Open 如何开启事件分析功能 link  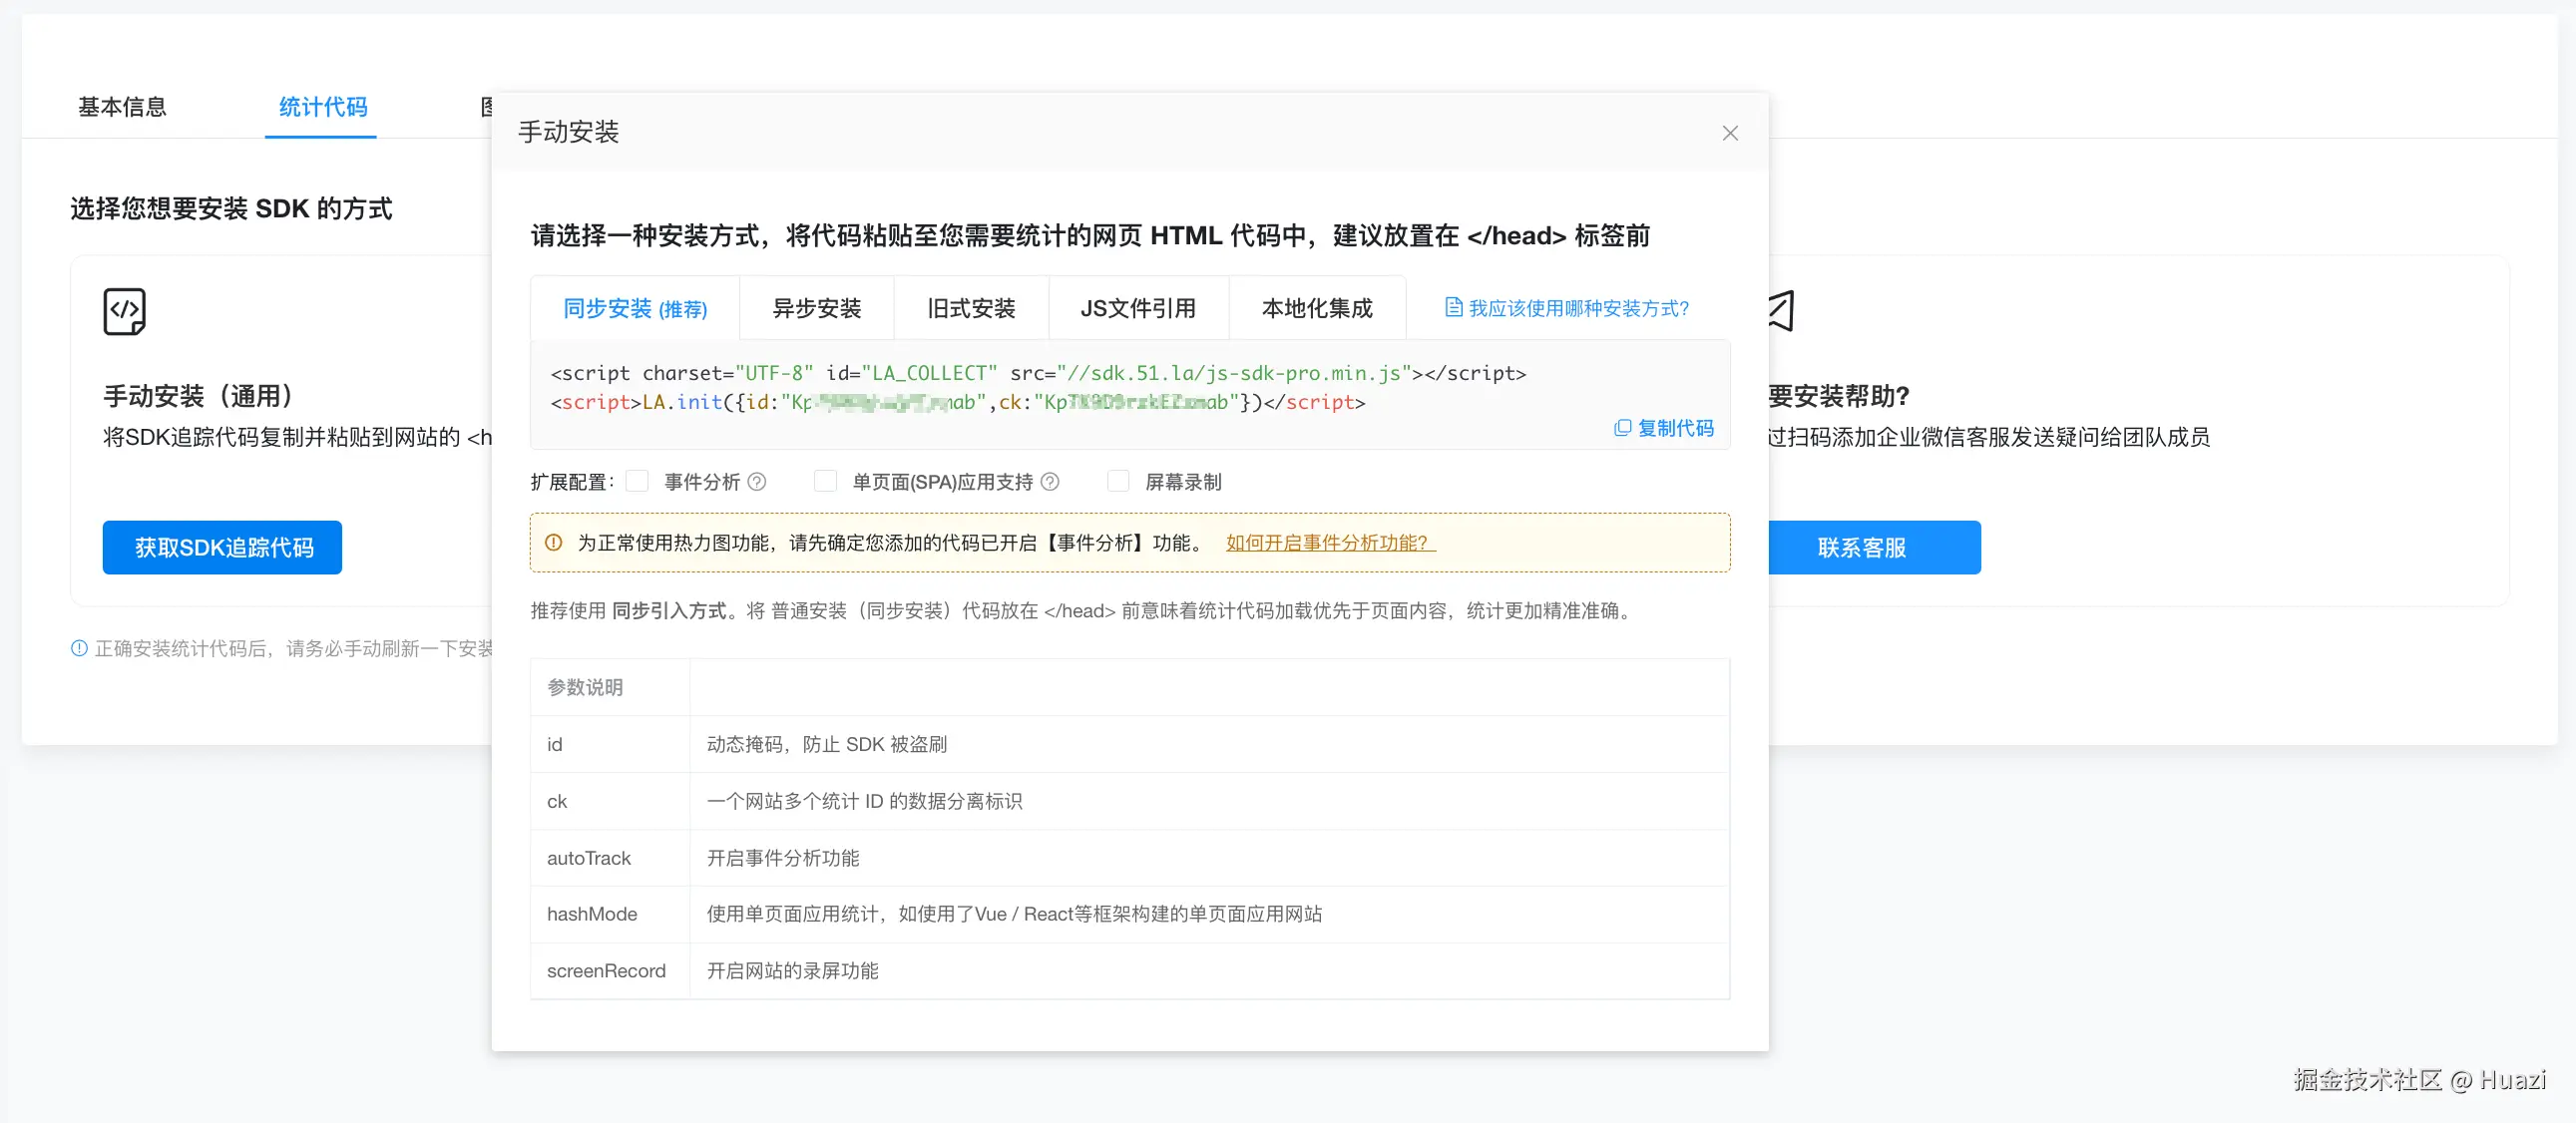point(1329,543)
